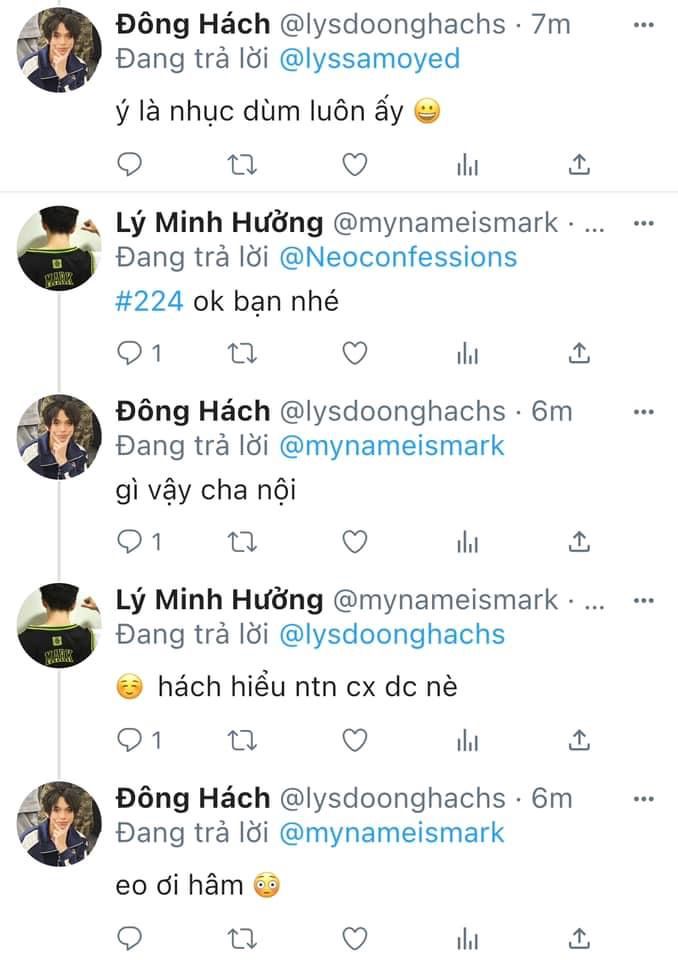Reply to the "hách hiểu ntn cx dc nè" tweet
This screenshot has width=678, height=960.
131,739
